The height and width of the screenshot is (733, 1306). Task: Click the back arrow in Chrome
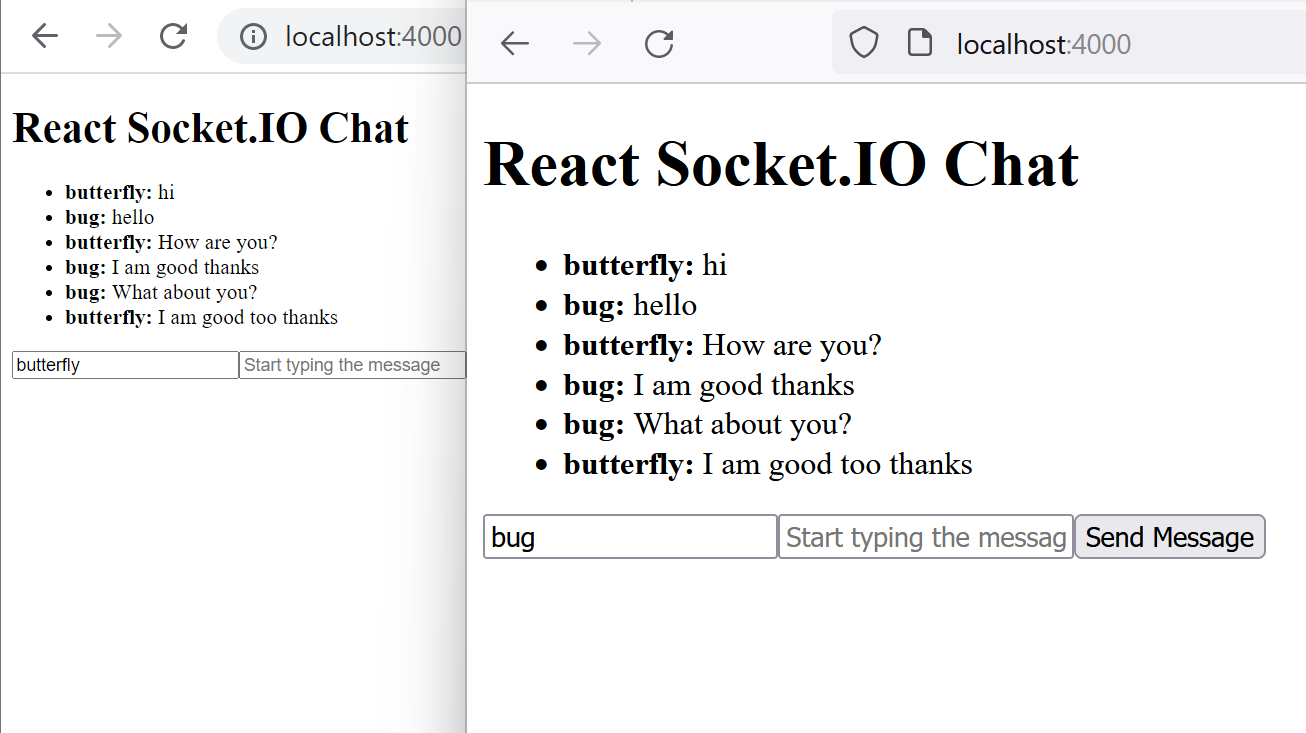(44, 36)
